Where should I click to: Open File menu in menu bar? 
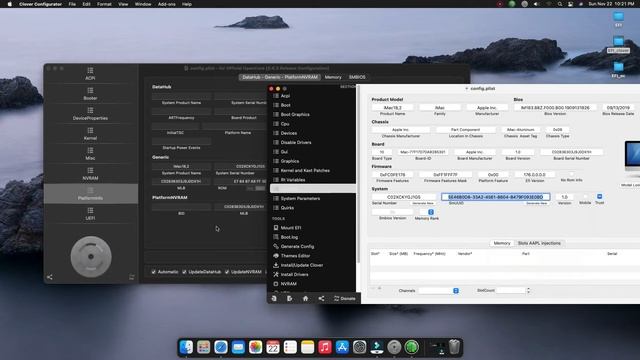[72, 4]
